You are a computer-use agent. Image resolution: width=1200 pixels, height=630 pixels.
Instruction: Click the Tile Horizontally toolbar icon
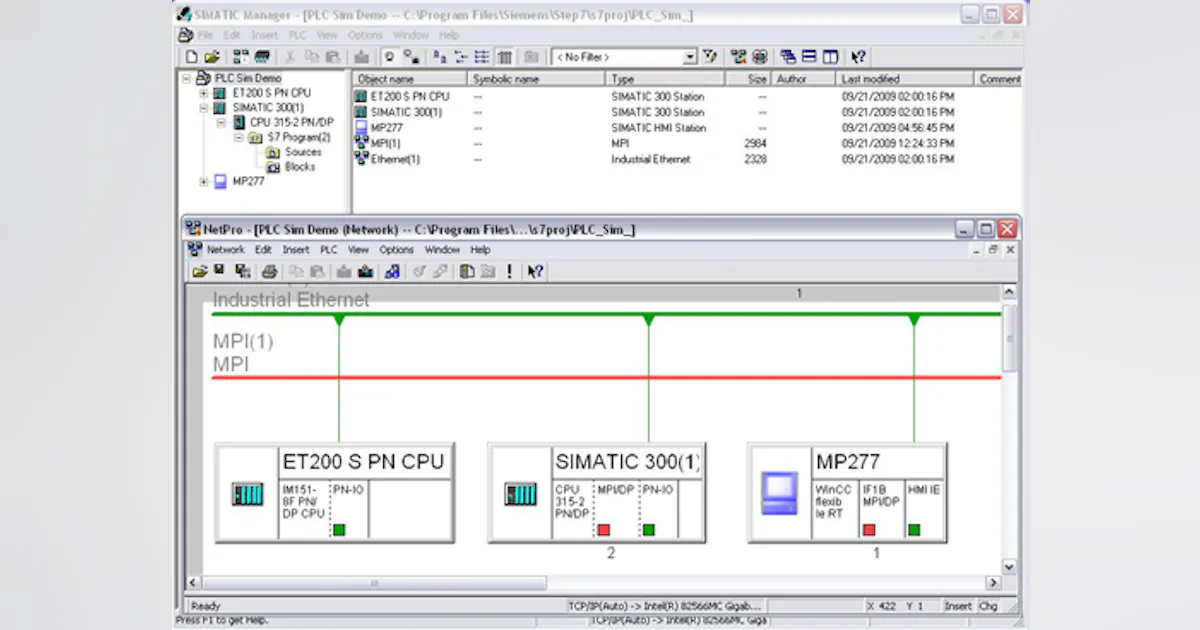[809, 57]
